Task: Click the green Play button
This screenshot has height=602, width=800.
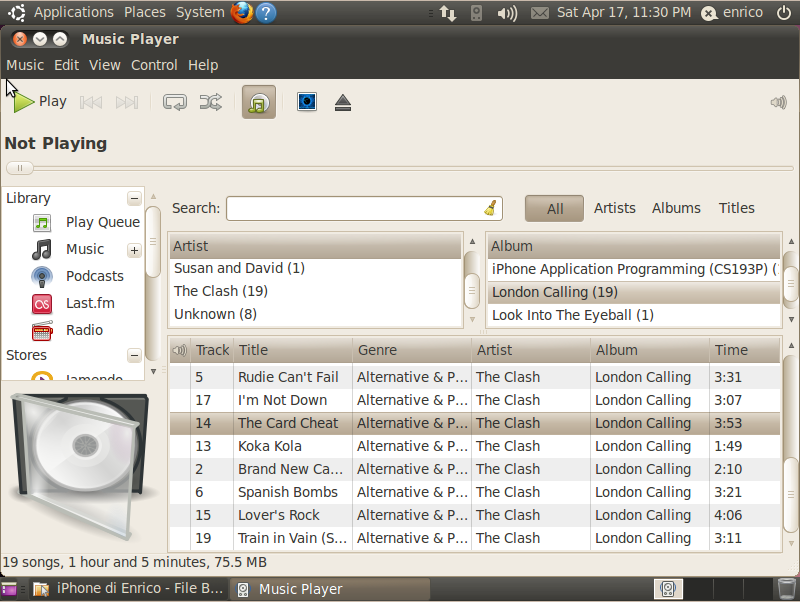Action: pyautogui.click(x=39, y=102)
